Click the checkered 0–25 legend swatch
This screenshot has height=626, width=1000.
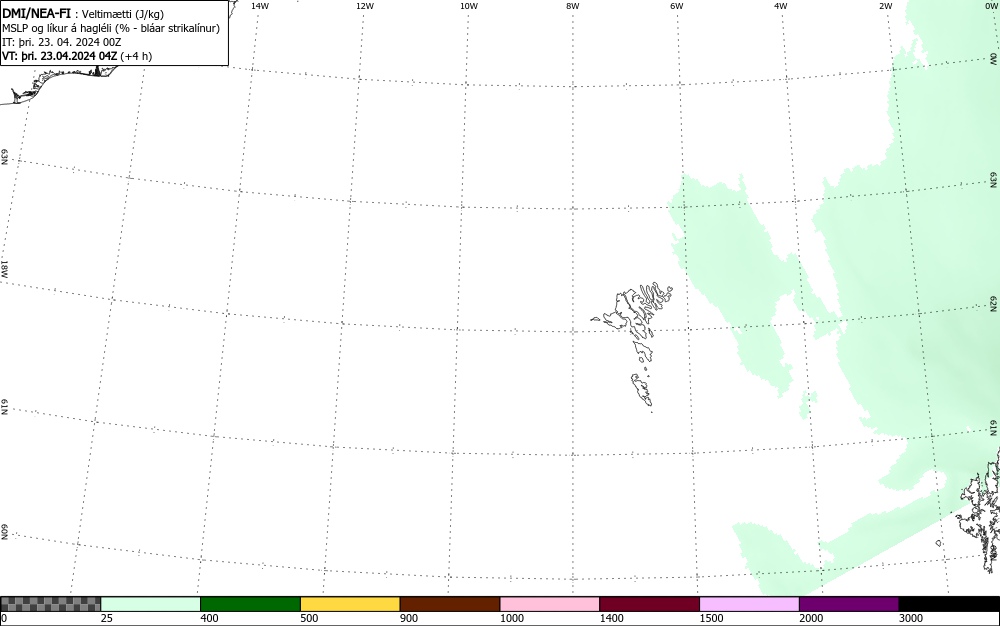pyautogui.click(x=50, y=604)
